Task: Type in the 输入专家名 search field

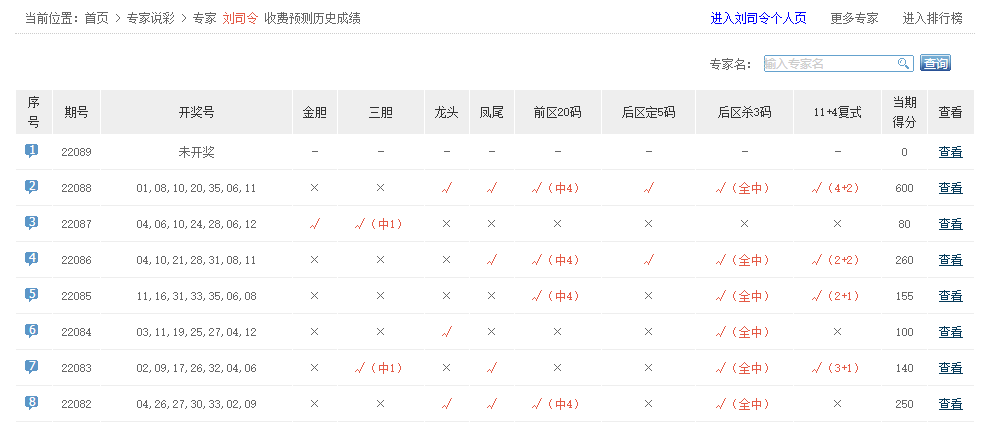Action: point(829,63)
